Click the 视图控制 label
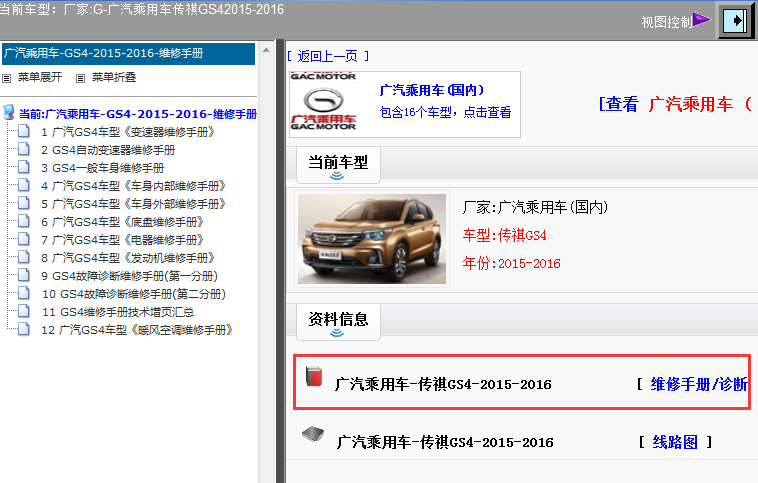The width and height of the screenshot is (758, 483). pyautogui.click(x=667, y=22)
